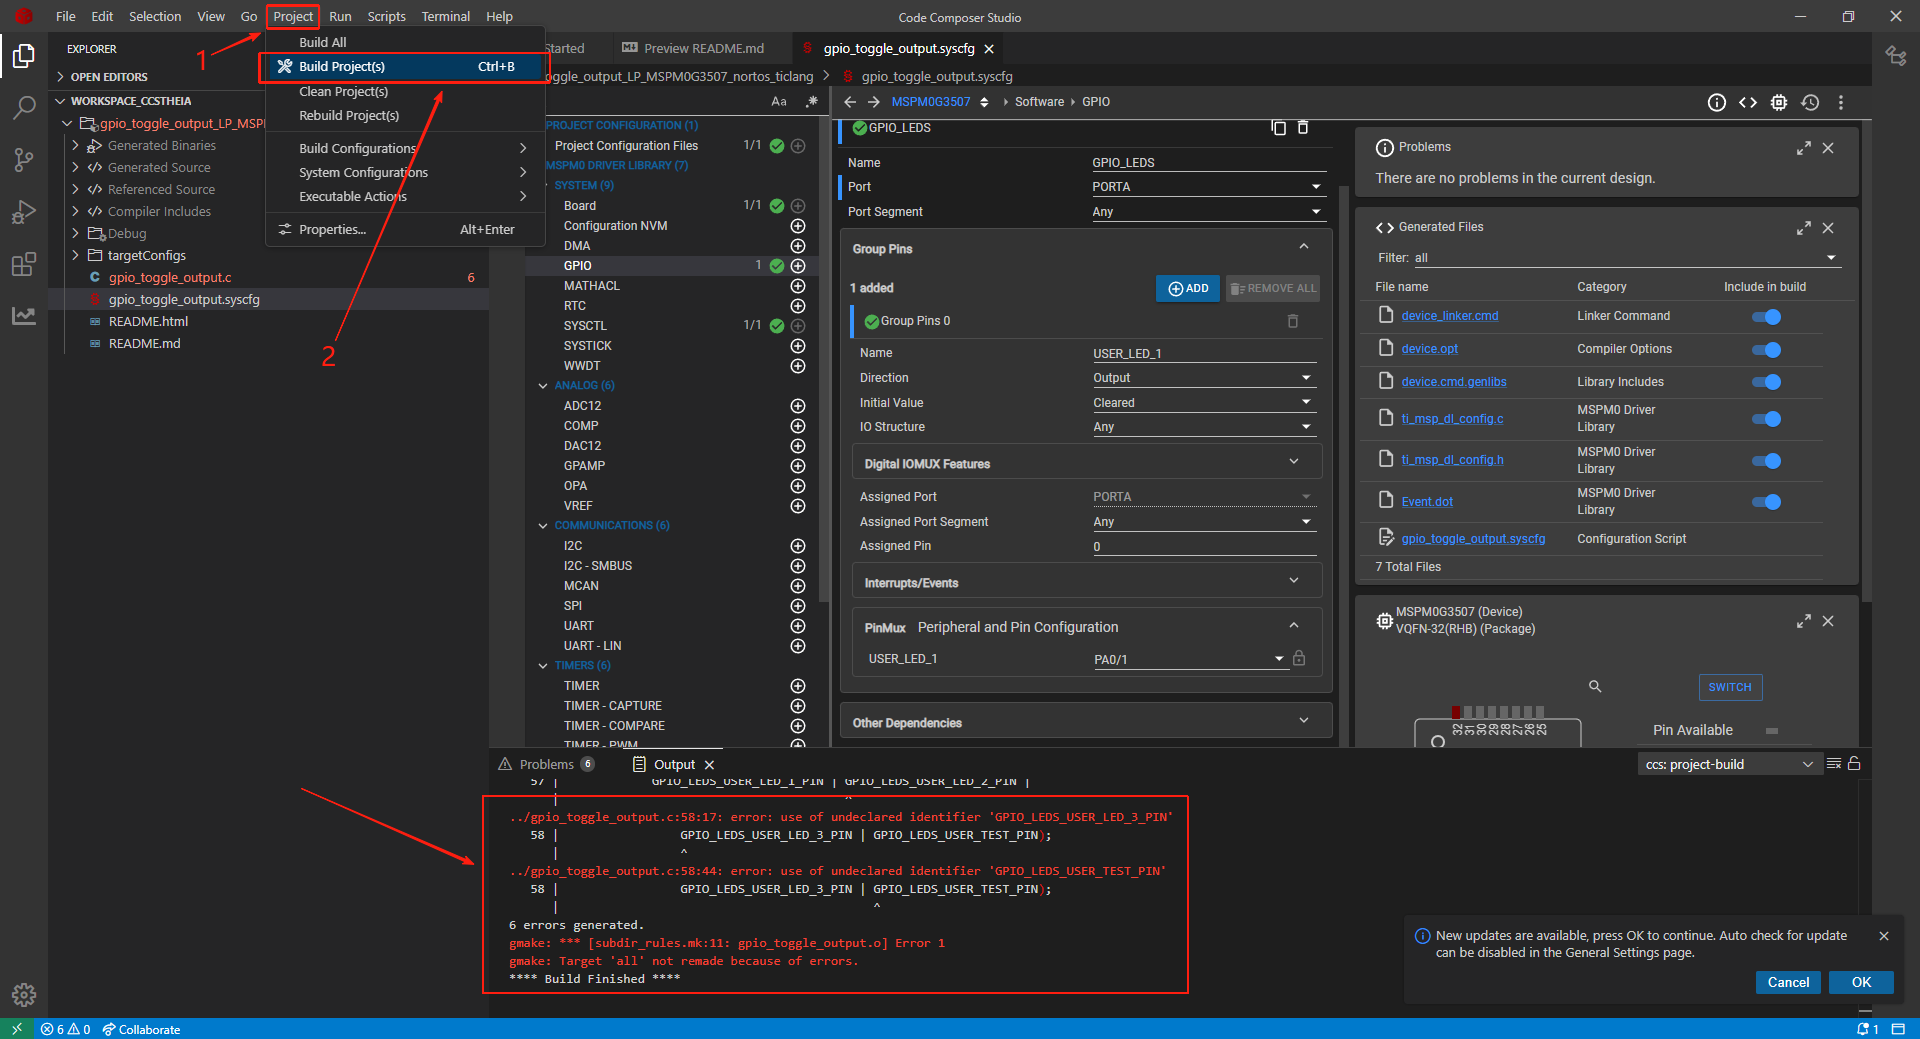
Task: Expand Interrupts/Events section
Action: [1086, 582]
